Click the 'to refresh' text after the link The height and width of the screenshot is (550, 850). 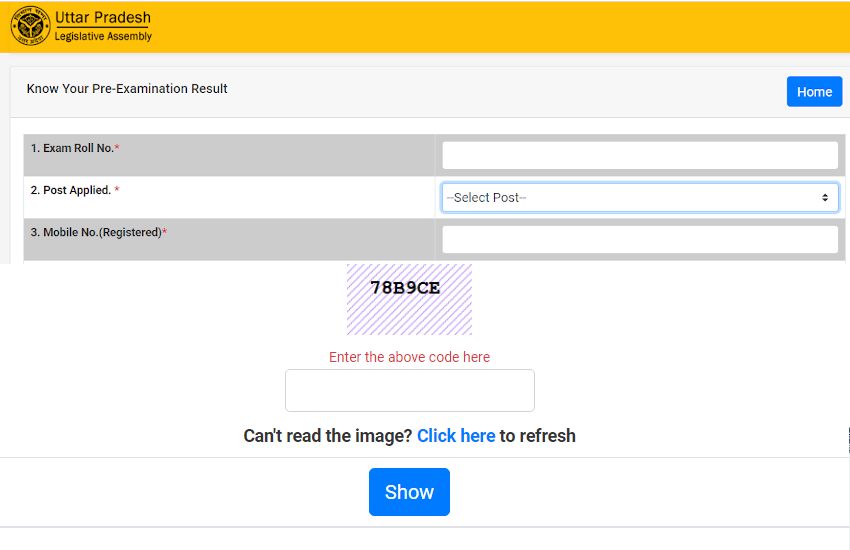point(538,436)
